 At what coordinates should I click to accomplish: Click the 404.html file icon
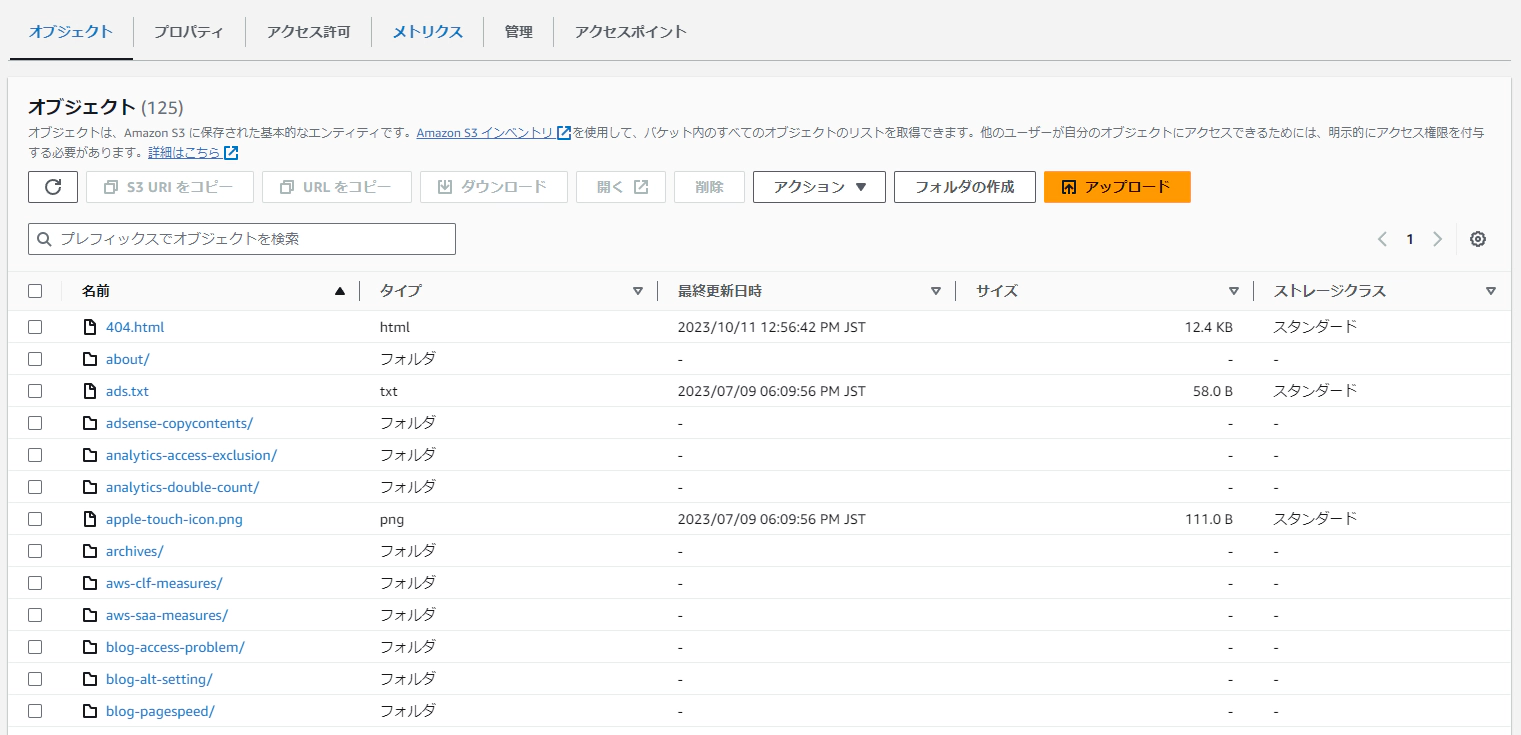90,327
